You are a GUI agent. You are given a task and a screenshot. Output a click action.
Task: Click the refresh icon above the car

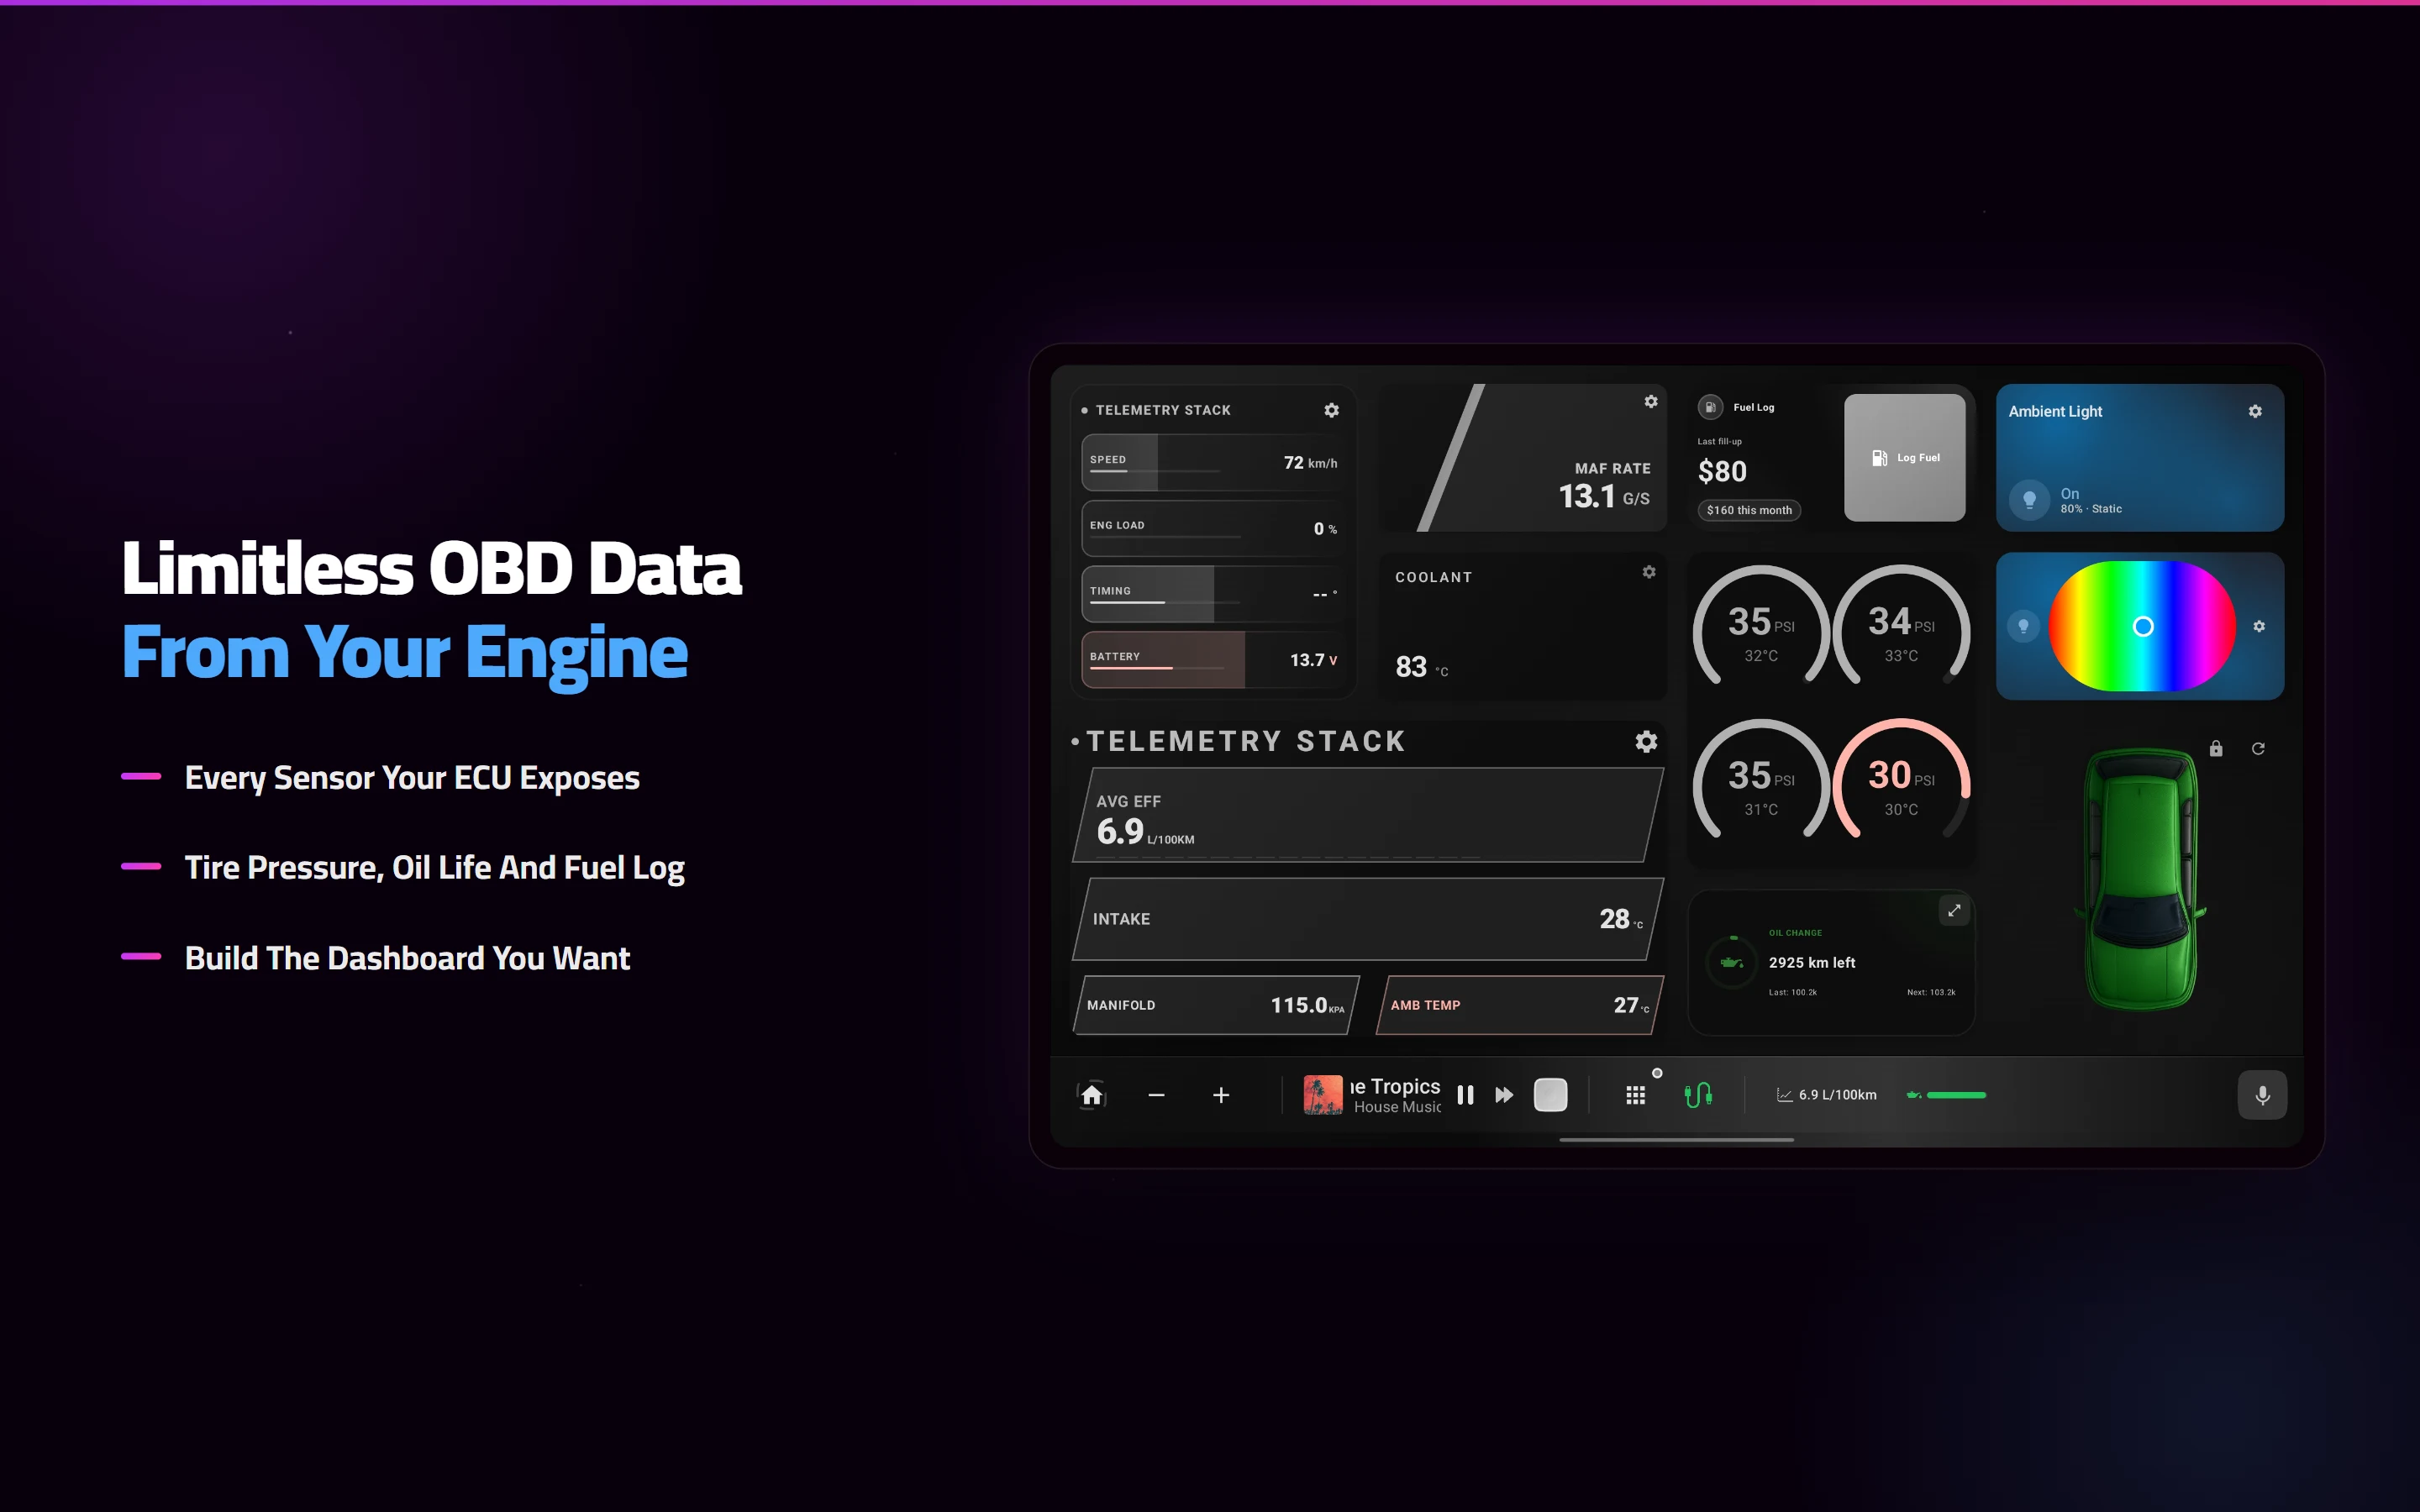click(2258, 748)
